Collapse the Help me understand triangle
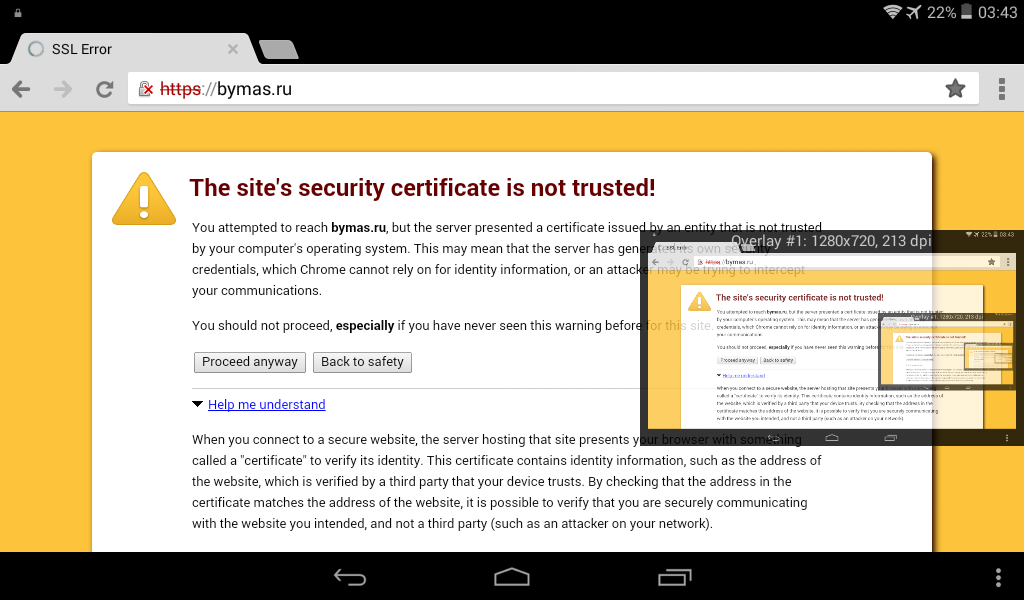 [x=198, y=405]
